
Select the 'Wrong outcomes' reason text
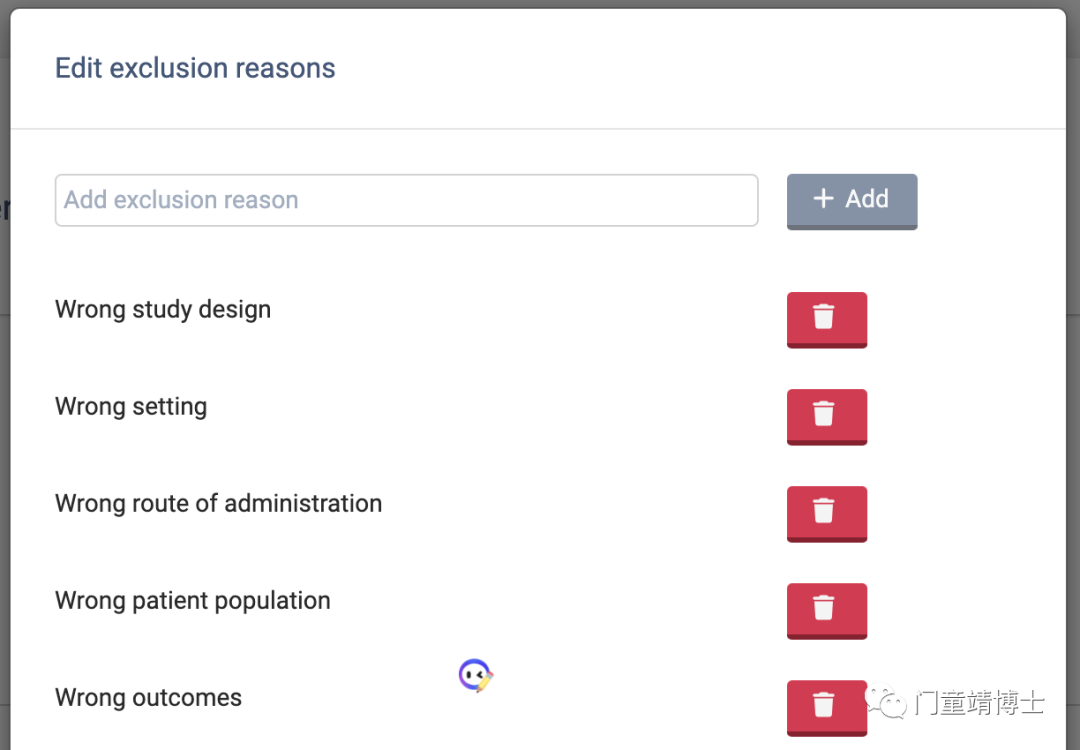148,698
